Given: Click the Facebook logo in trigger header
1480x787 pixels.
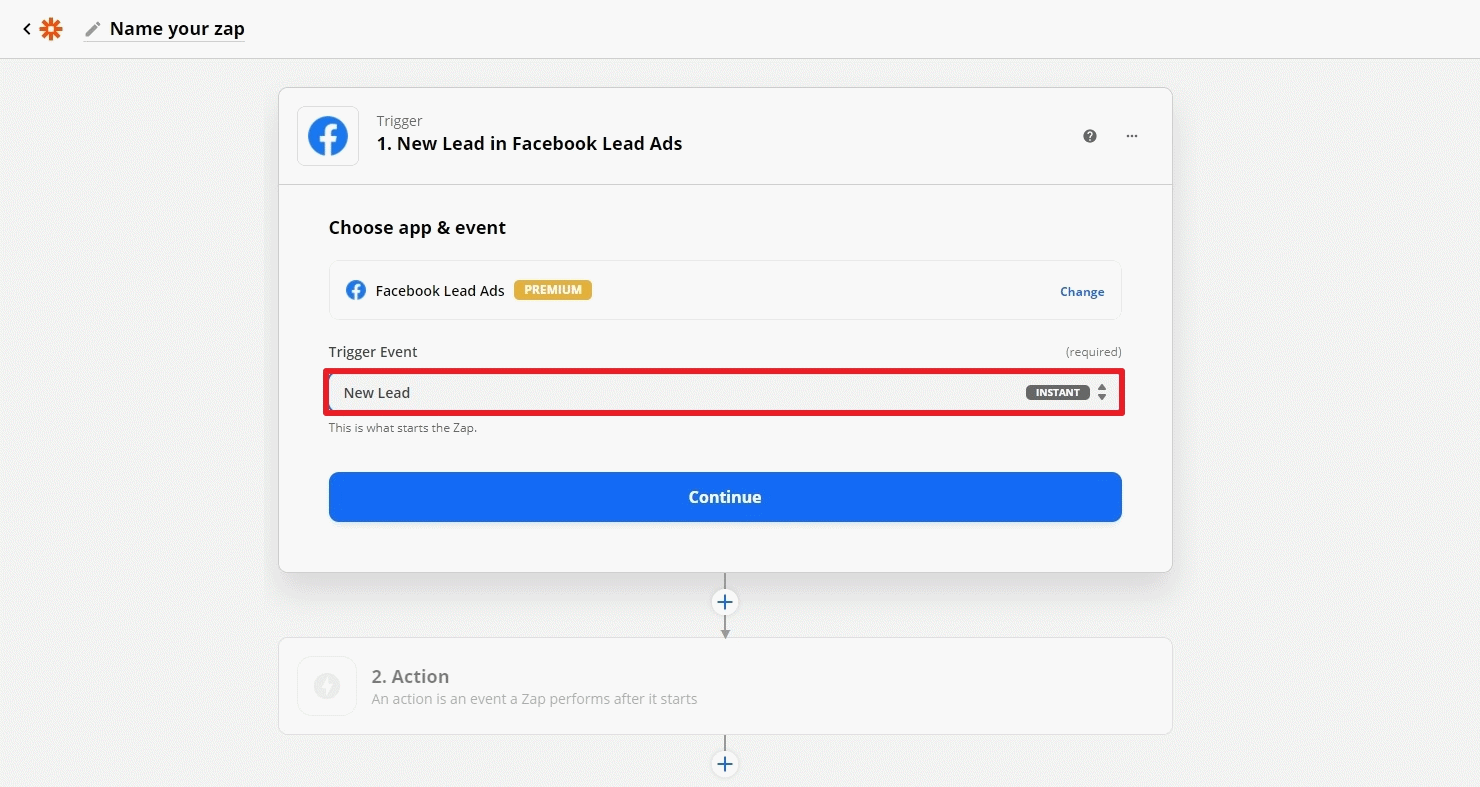Looking at the screenshot, I should [328, 136].
